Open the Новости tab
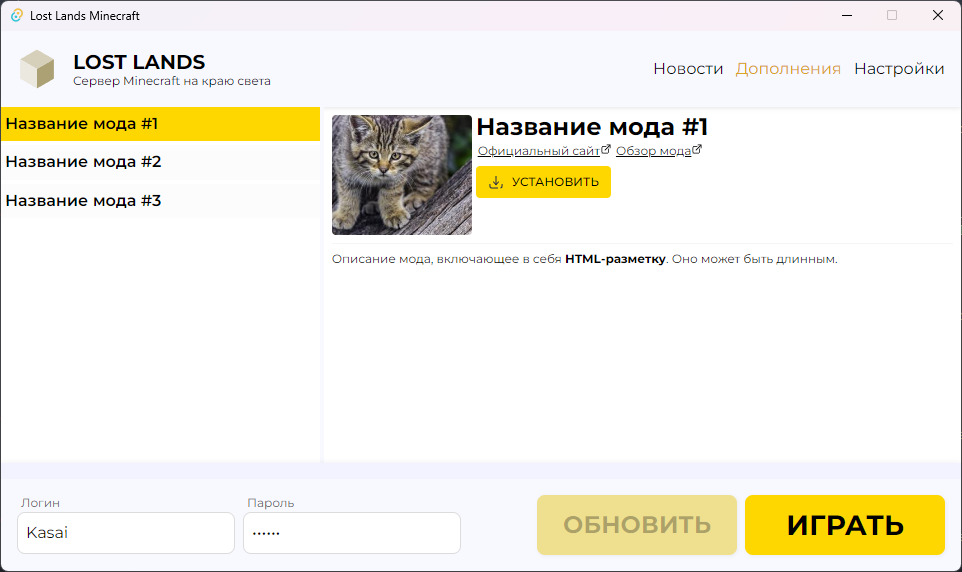Screen dimensions: 962x572 click(688, 69)
